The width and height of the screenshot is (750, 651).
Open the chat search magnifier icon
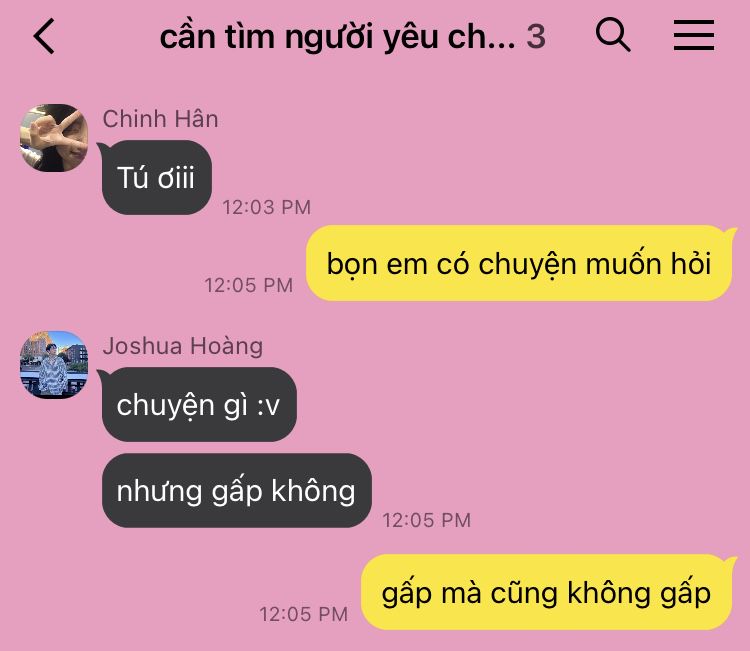(613, 34)
